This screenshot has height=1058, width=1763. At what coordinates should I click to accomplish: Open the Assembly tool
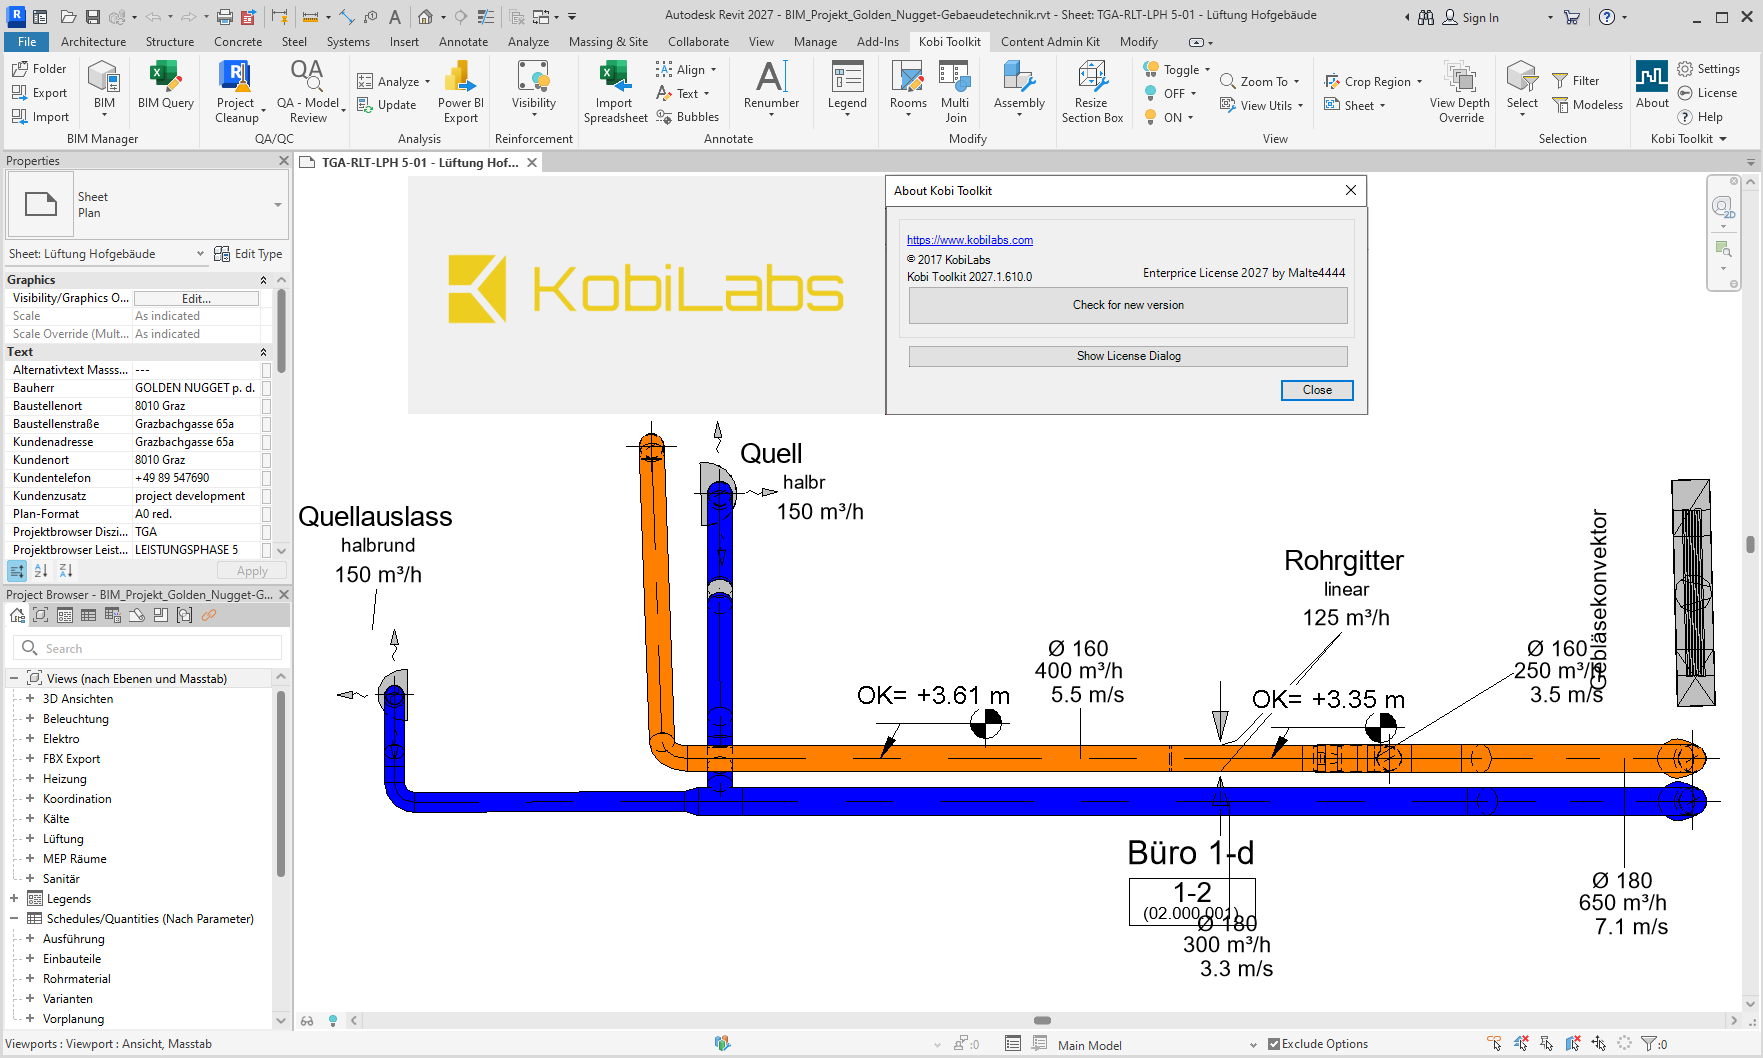click(x=1019, y=85)
